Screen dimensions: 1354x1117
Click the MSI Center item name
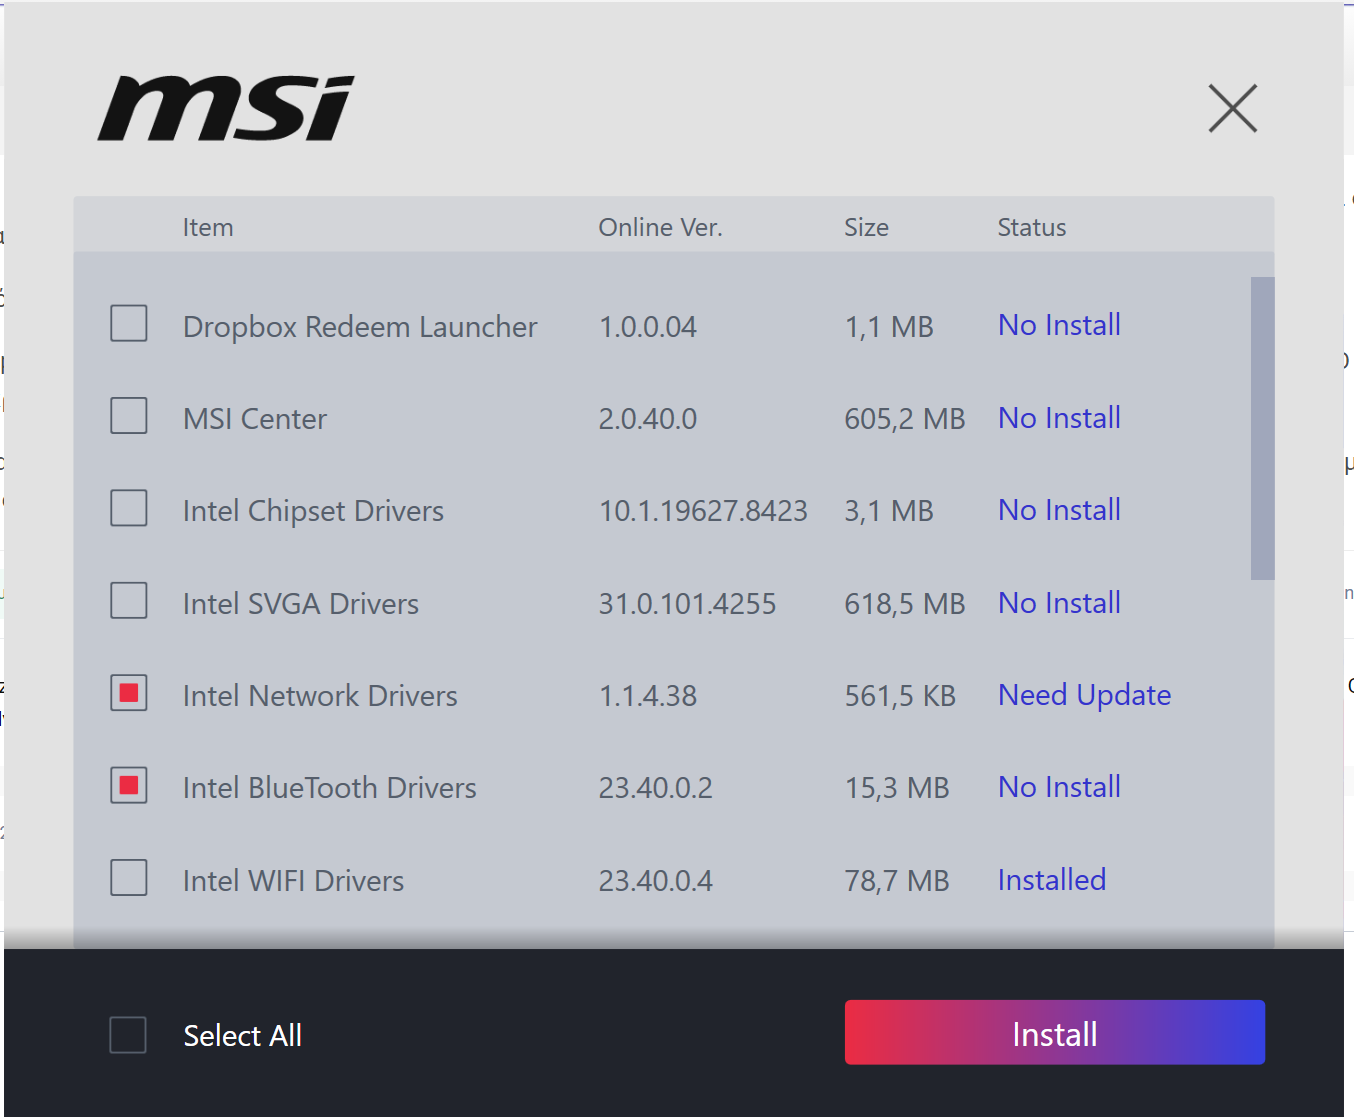tap(255, 419)
